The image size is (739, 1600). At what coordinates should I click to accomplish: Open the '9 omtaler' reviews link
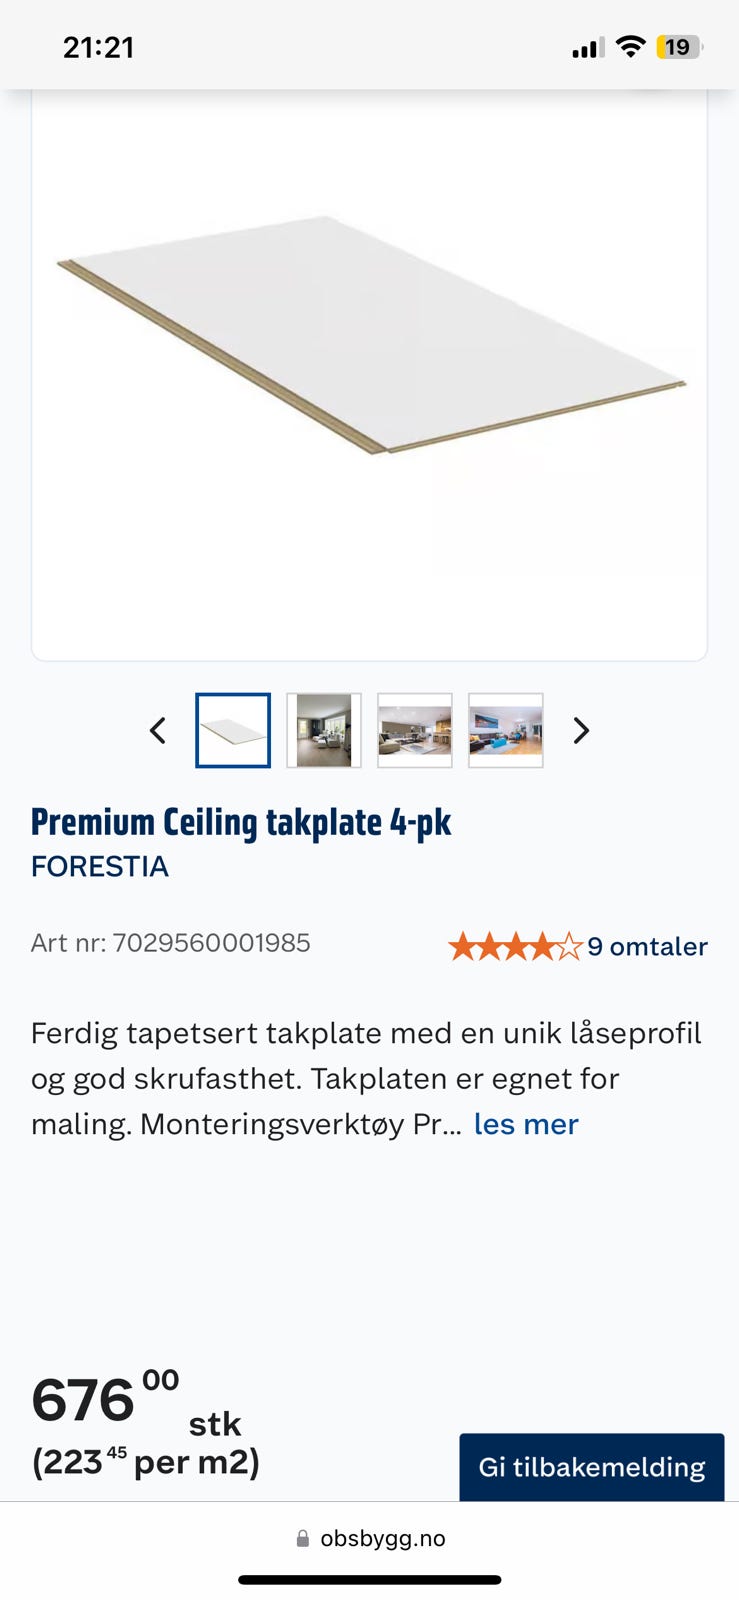point(647,946)
